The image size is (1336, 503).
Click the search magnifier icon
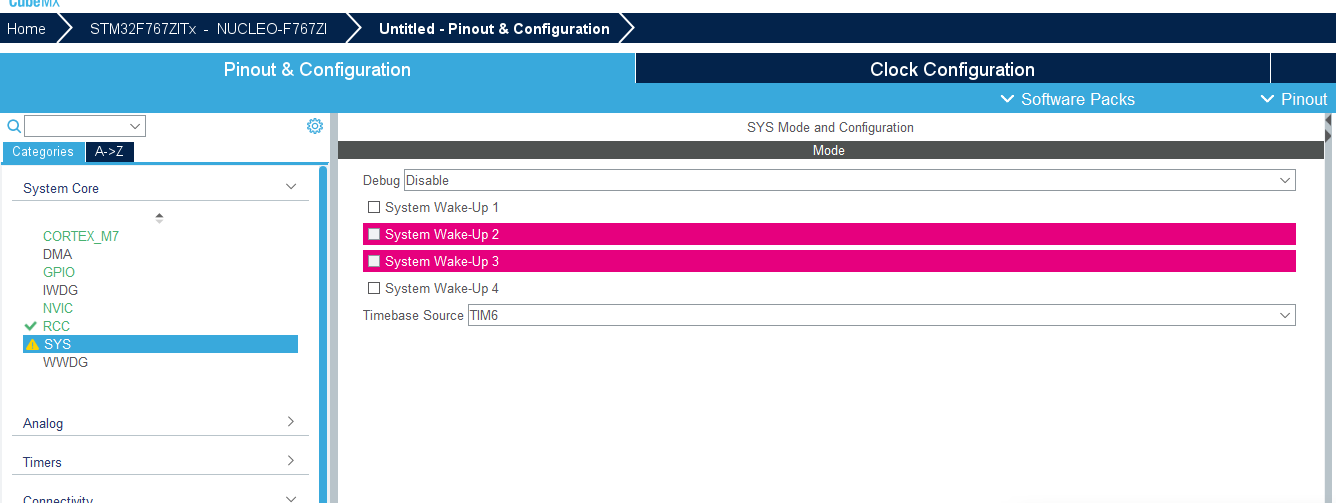[14, 126]
